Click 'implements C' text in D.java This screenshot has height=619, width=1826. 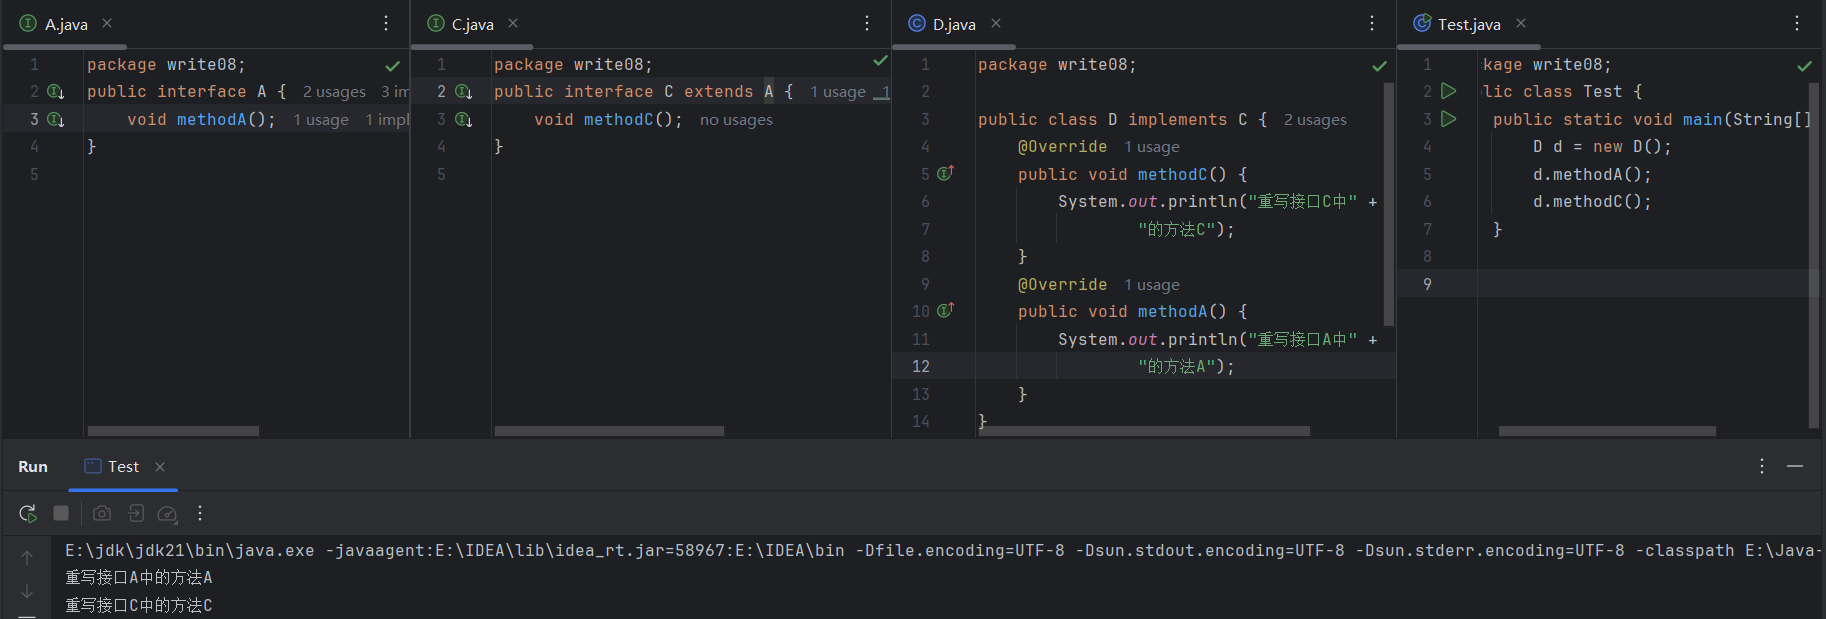pos(1188,119)
